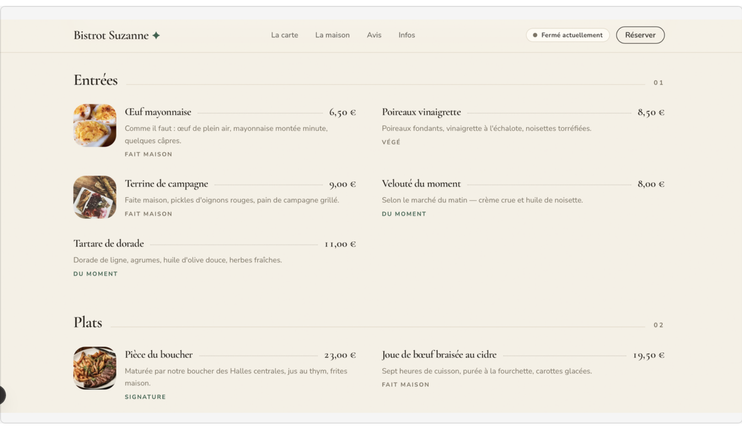This screenshot has height=427, width=742.
Task: Click the Poireaux vinaigrette dish title
Action: pyautogui.click(x=421, y=112)
